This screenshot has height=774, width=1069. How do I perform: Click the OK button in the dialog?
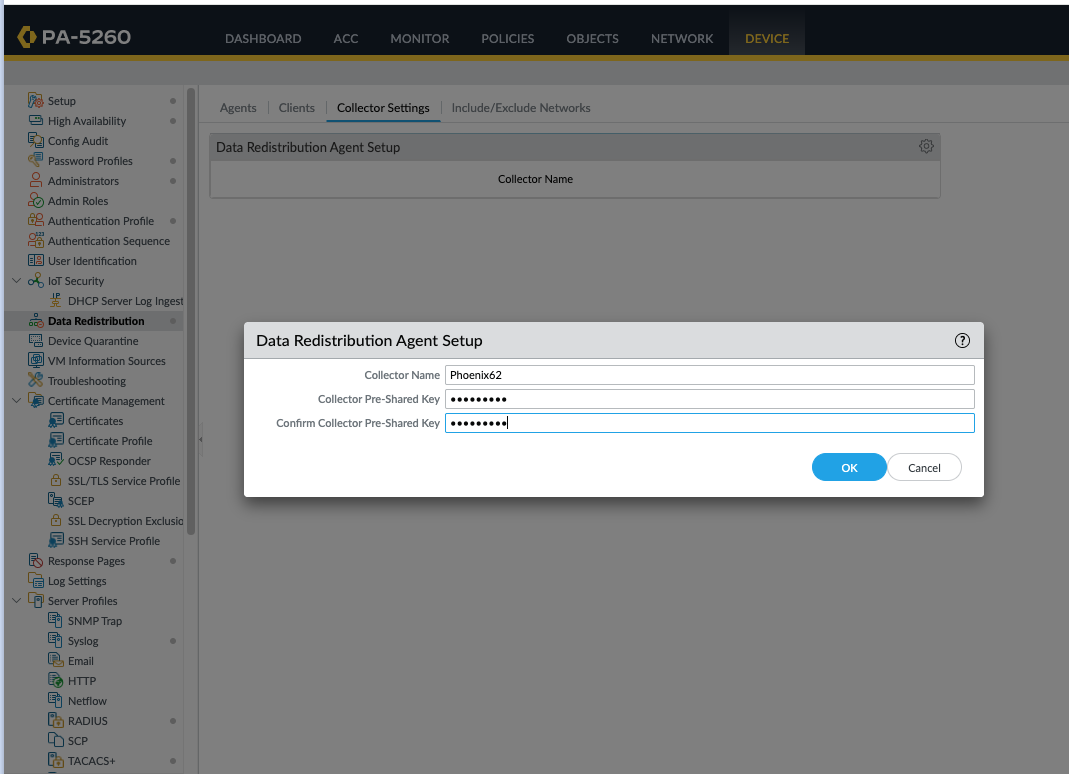[x=849, y=467]
